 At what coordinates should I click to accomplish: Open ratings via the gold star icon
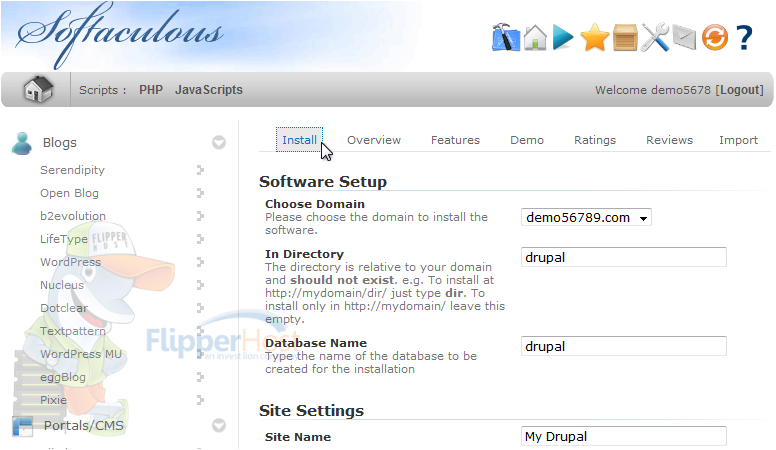coord(594,37)
